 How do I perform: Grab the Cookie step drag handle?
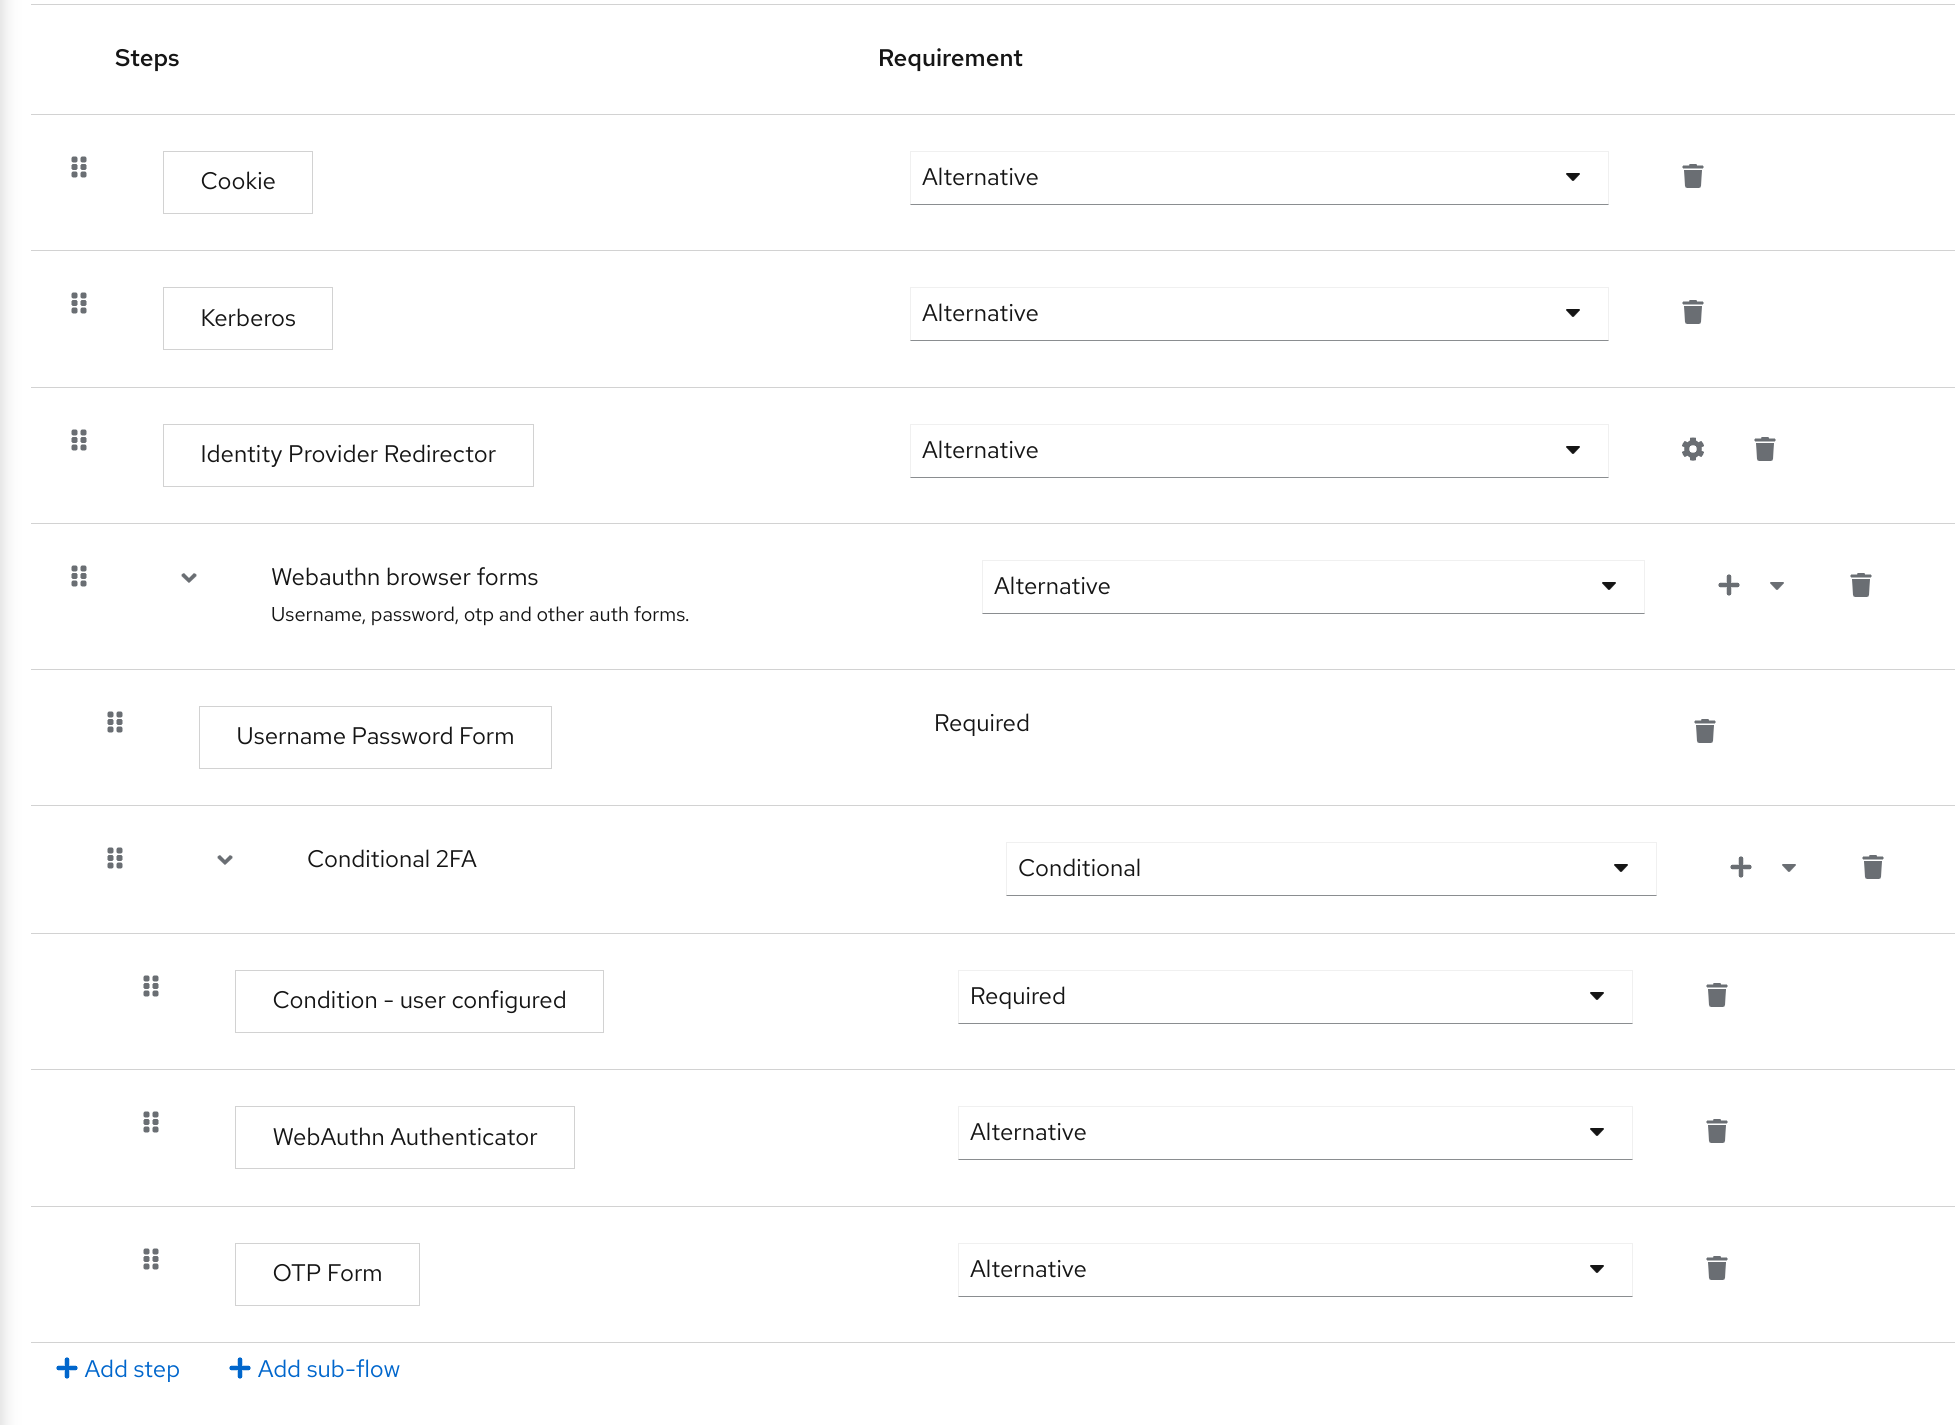coord(79,168)
